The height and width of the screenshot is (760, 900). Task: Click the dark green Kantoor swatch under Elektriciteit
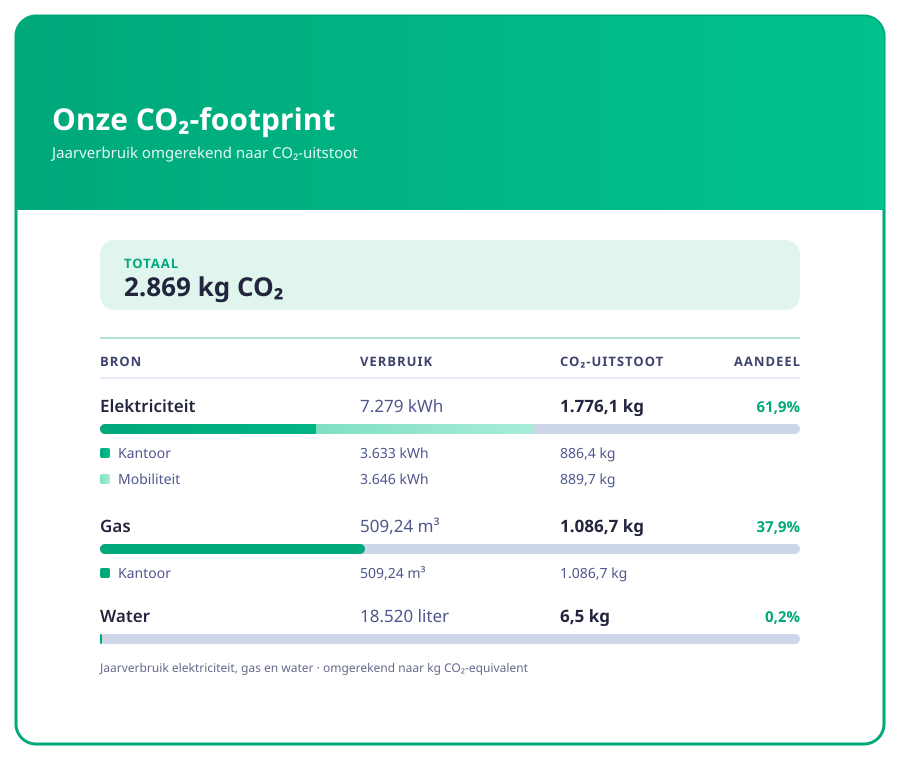point(105,453)
